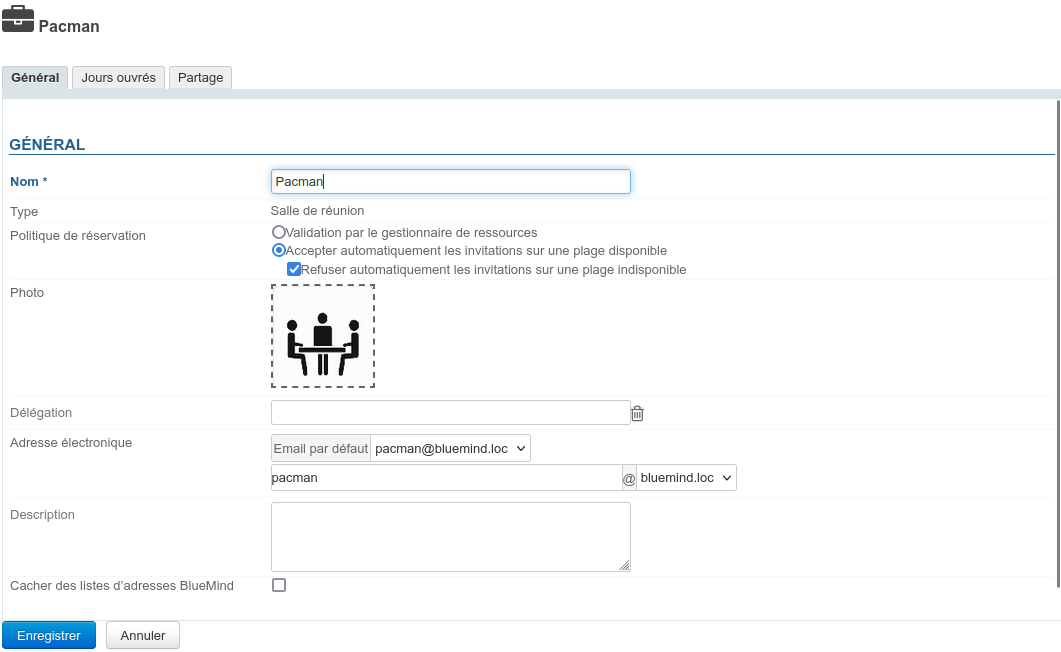Click the briefcase icon beside the Pacman title
Image resolution: width=1061 pixels, height=652 pixels.
[x=18, y=20]
